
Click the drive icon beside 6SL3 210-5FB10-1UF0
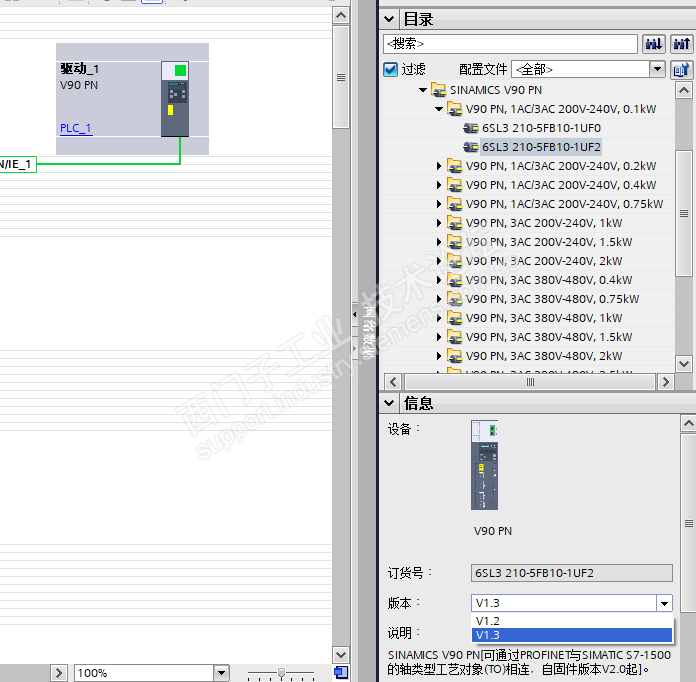point(471,128)
